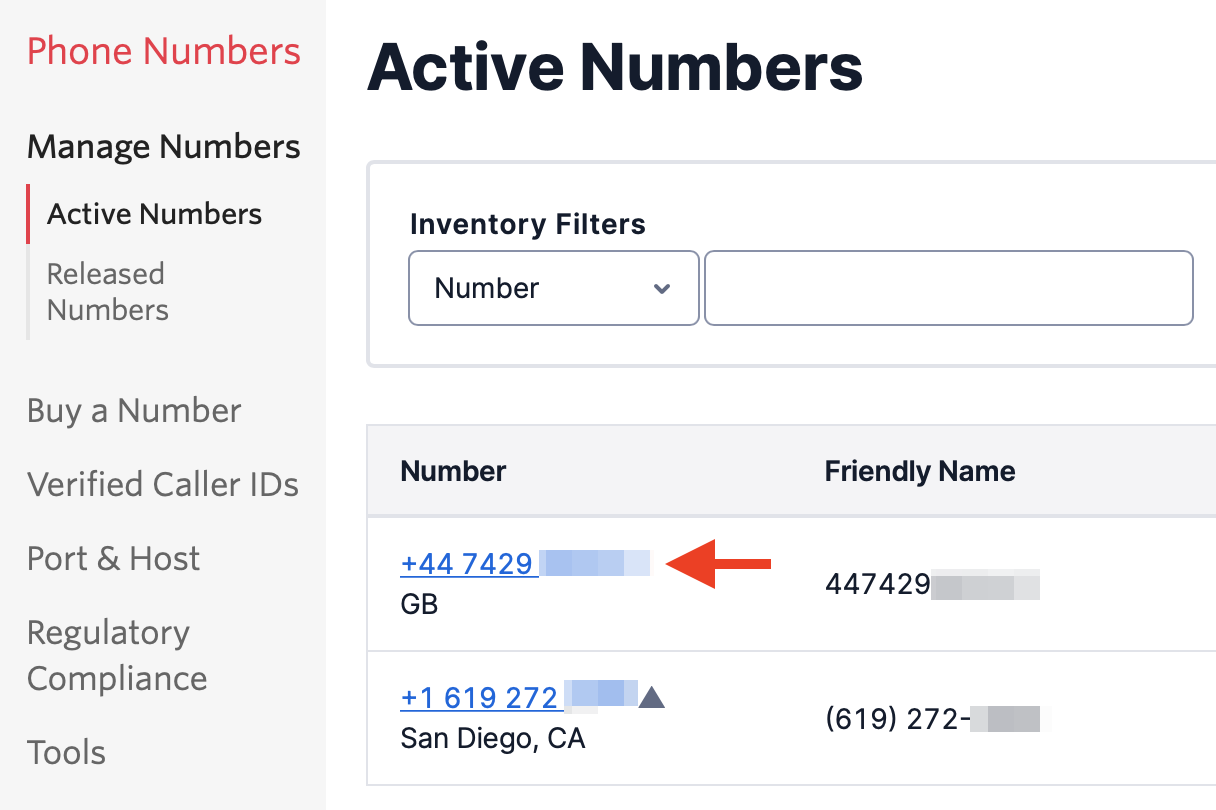Image resolution: width=1216 pixels, height=810 pixels.
Task: Go to Released Numbers in sidebar
Action: [108, 292]
